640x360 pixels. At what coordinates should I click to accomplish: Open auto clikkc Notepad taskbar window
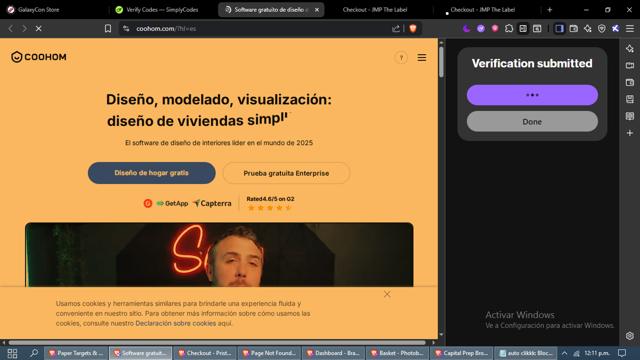[x=527, y=353]
